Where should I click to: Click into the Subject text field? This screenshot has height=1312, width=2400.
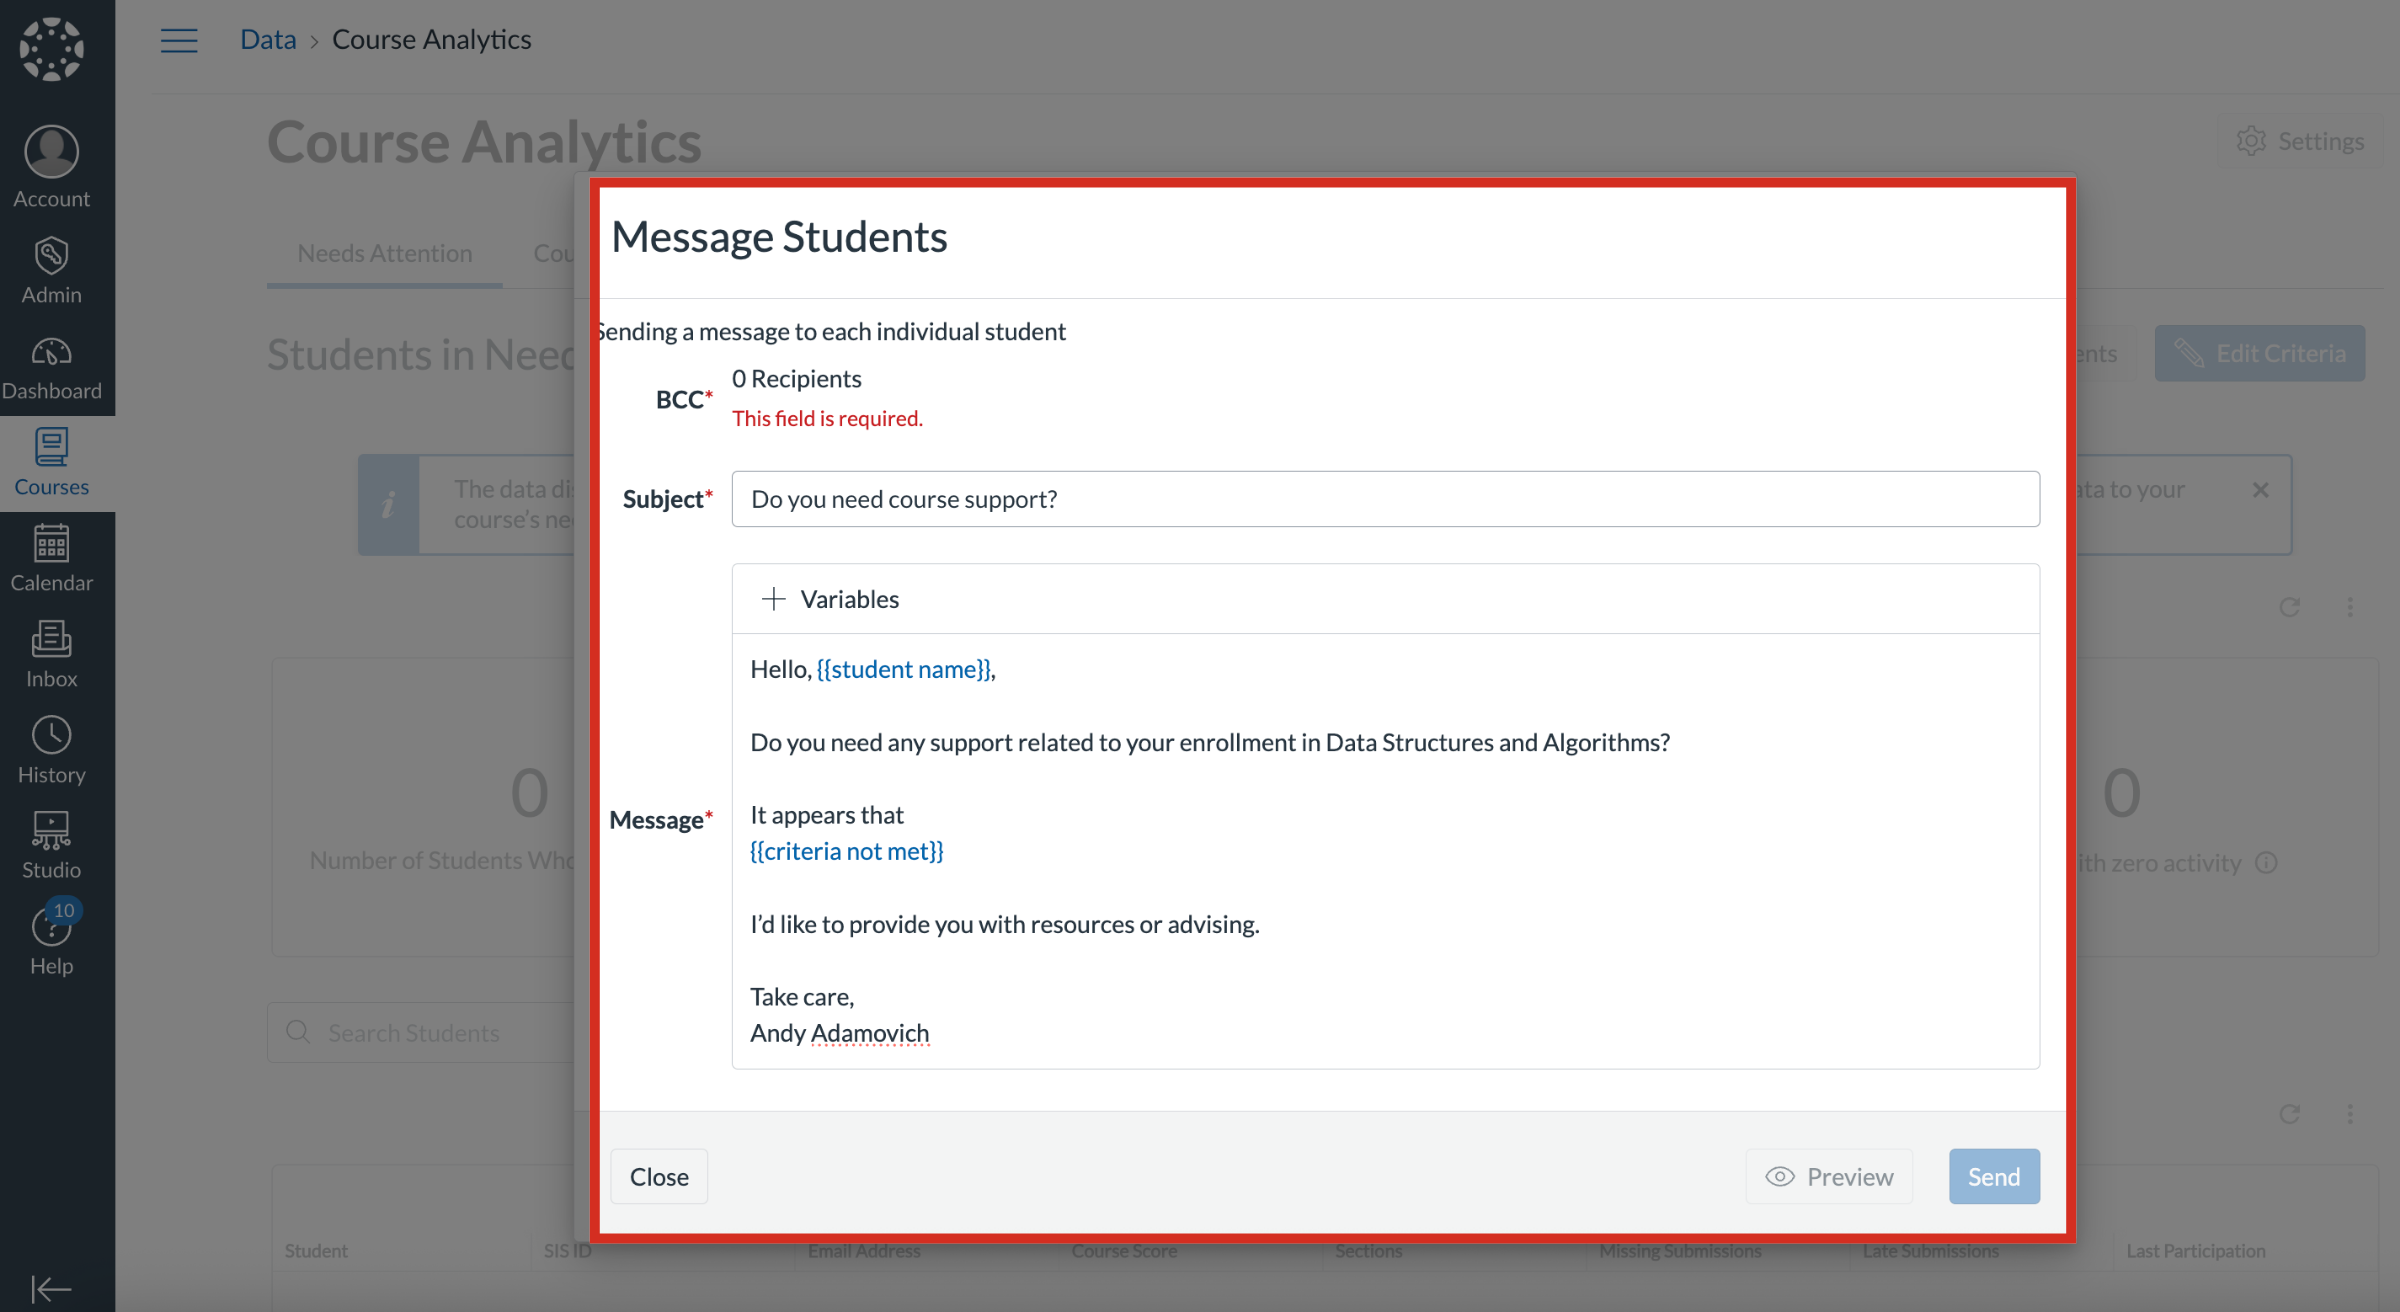pyautogui.click(x=1385, y=499)
